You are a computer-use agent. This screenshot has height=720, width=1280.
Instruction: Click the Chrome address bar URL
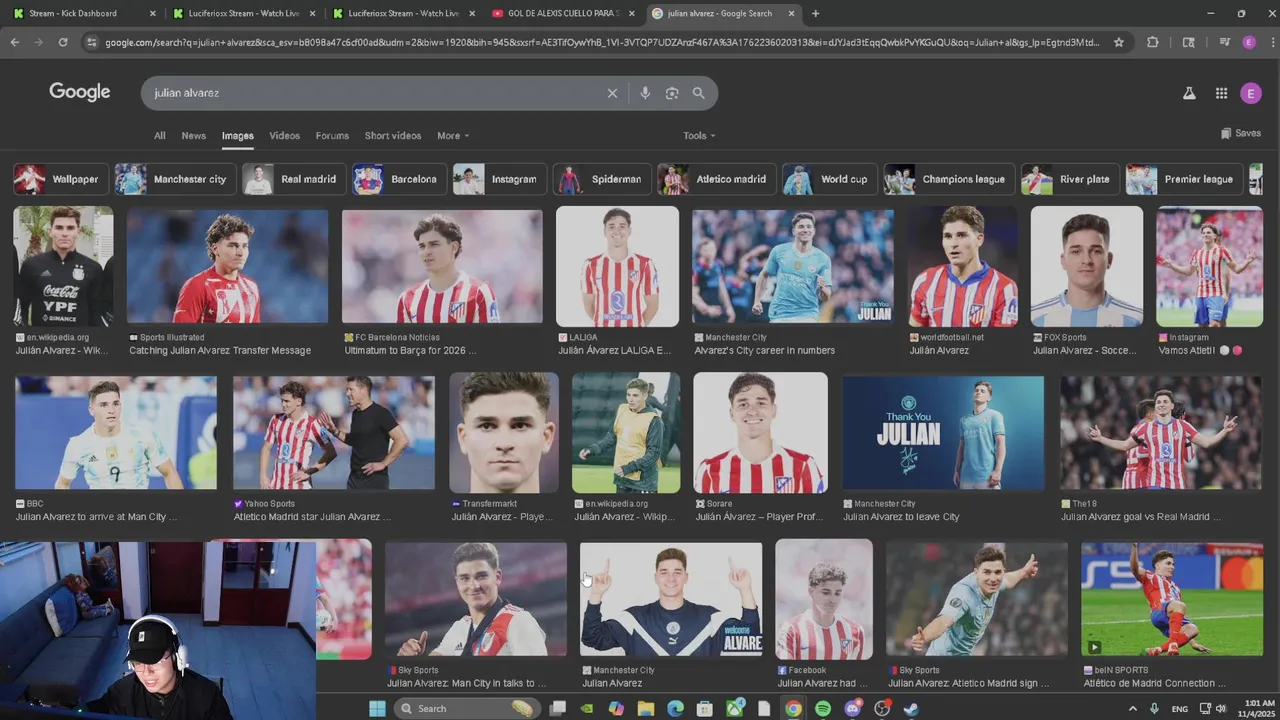point(600,42)
